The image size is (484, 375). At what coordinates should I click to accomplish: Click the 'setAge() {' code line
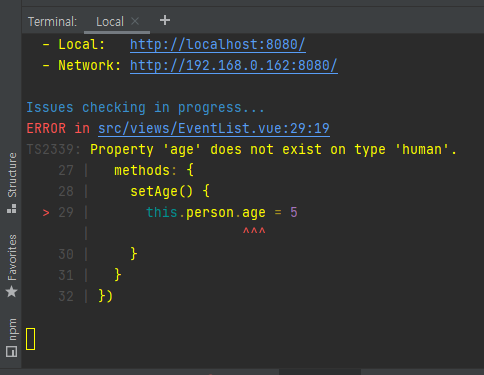click(170, 191)
